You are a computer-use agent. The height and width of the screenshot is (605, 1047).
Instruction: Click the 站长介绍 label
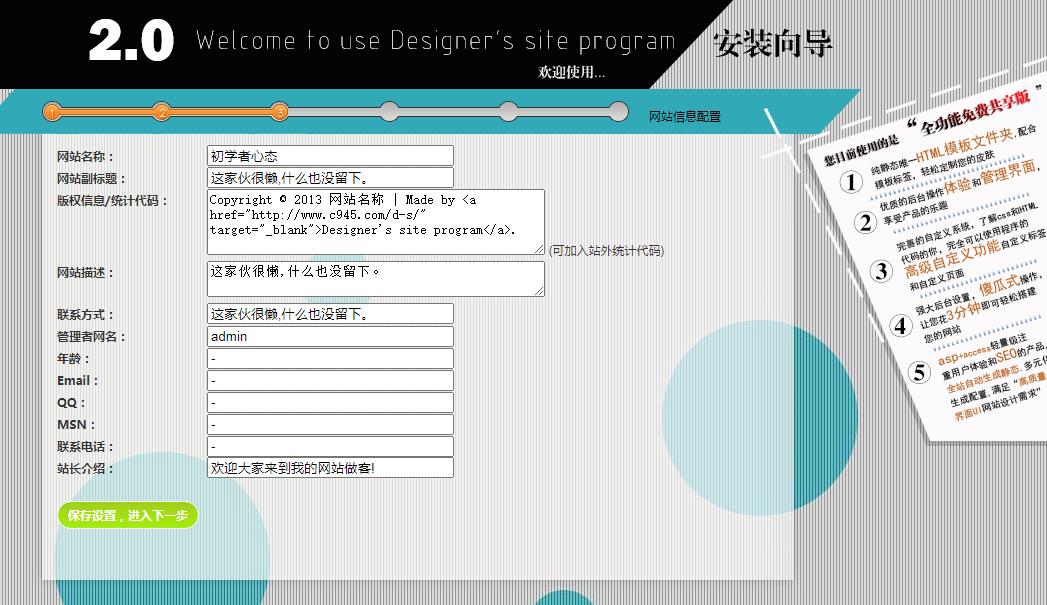[x=85, y=469]
